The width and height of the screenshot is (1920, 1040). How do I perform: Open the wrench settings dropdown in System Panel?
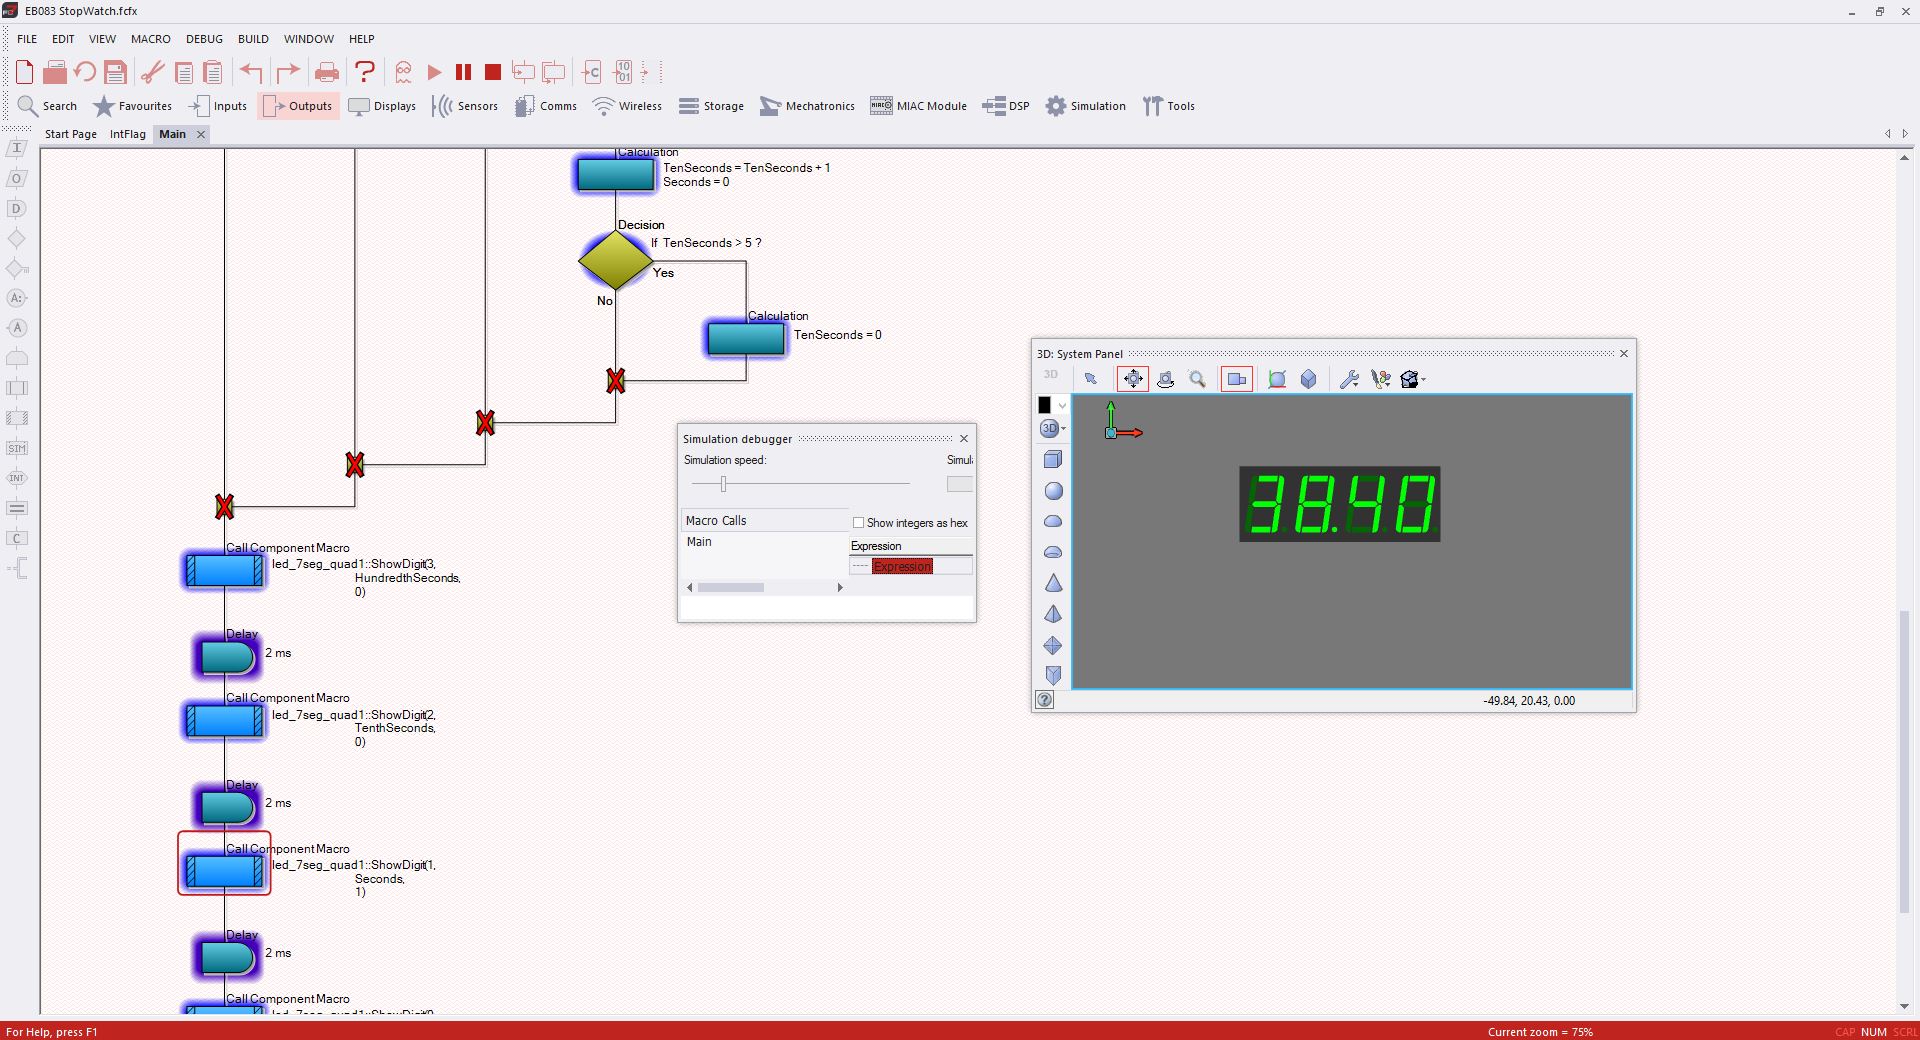pos(1349,379)
